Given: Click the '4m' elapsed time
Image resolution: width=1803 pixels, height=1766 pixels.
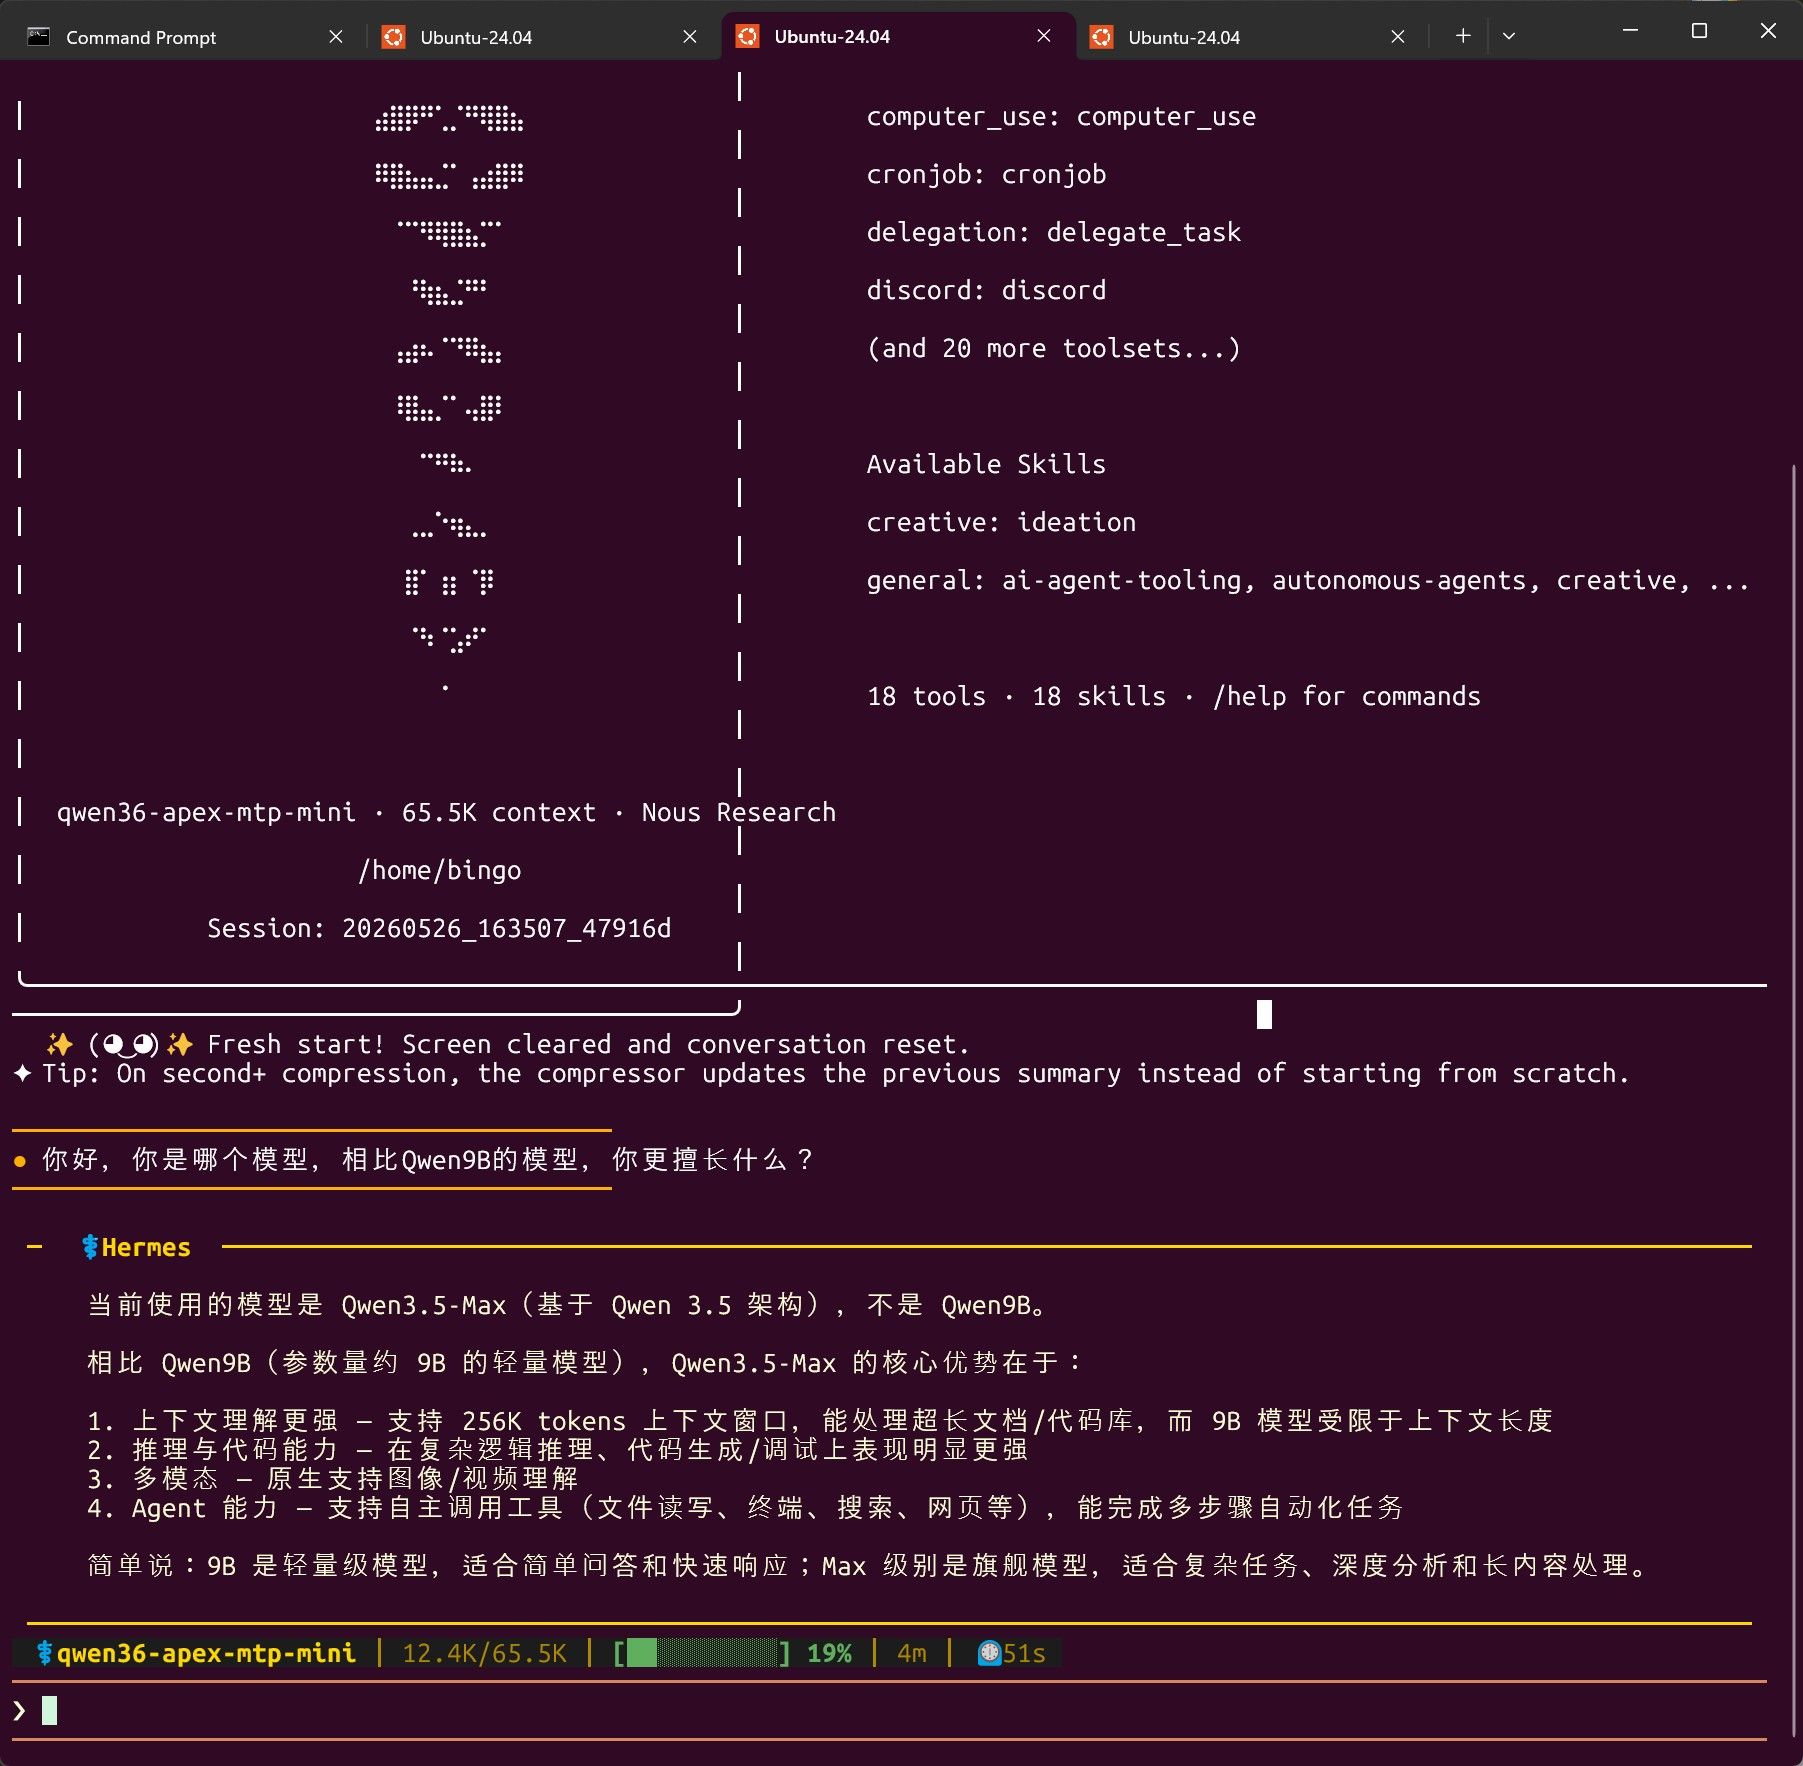Looking at the screenshot, I should coord(912,1653).
